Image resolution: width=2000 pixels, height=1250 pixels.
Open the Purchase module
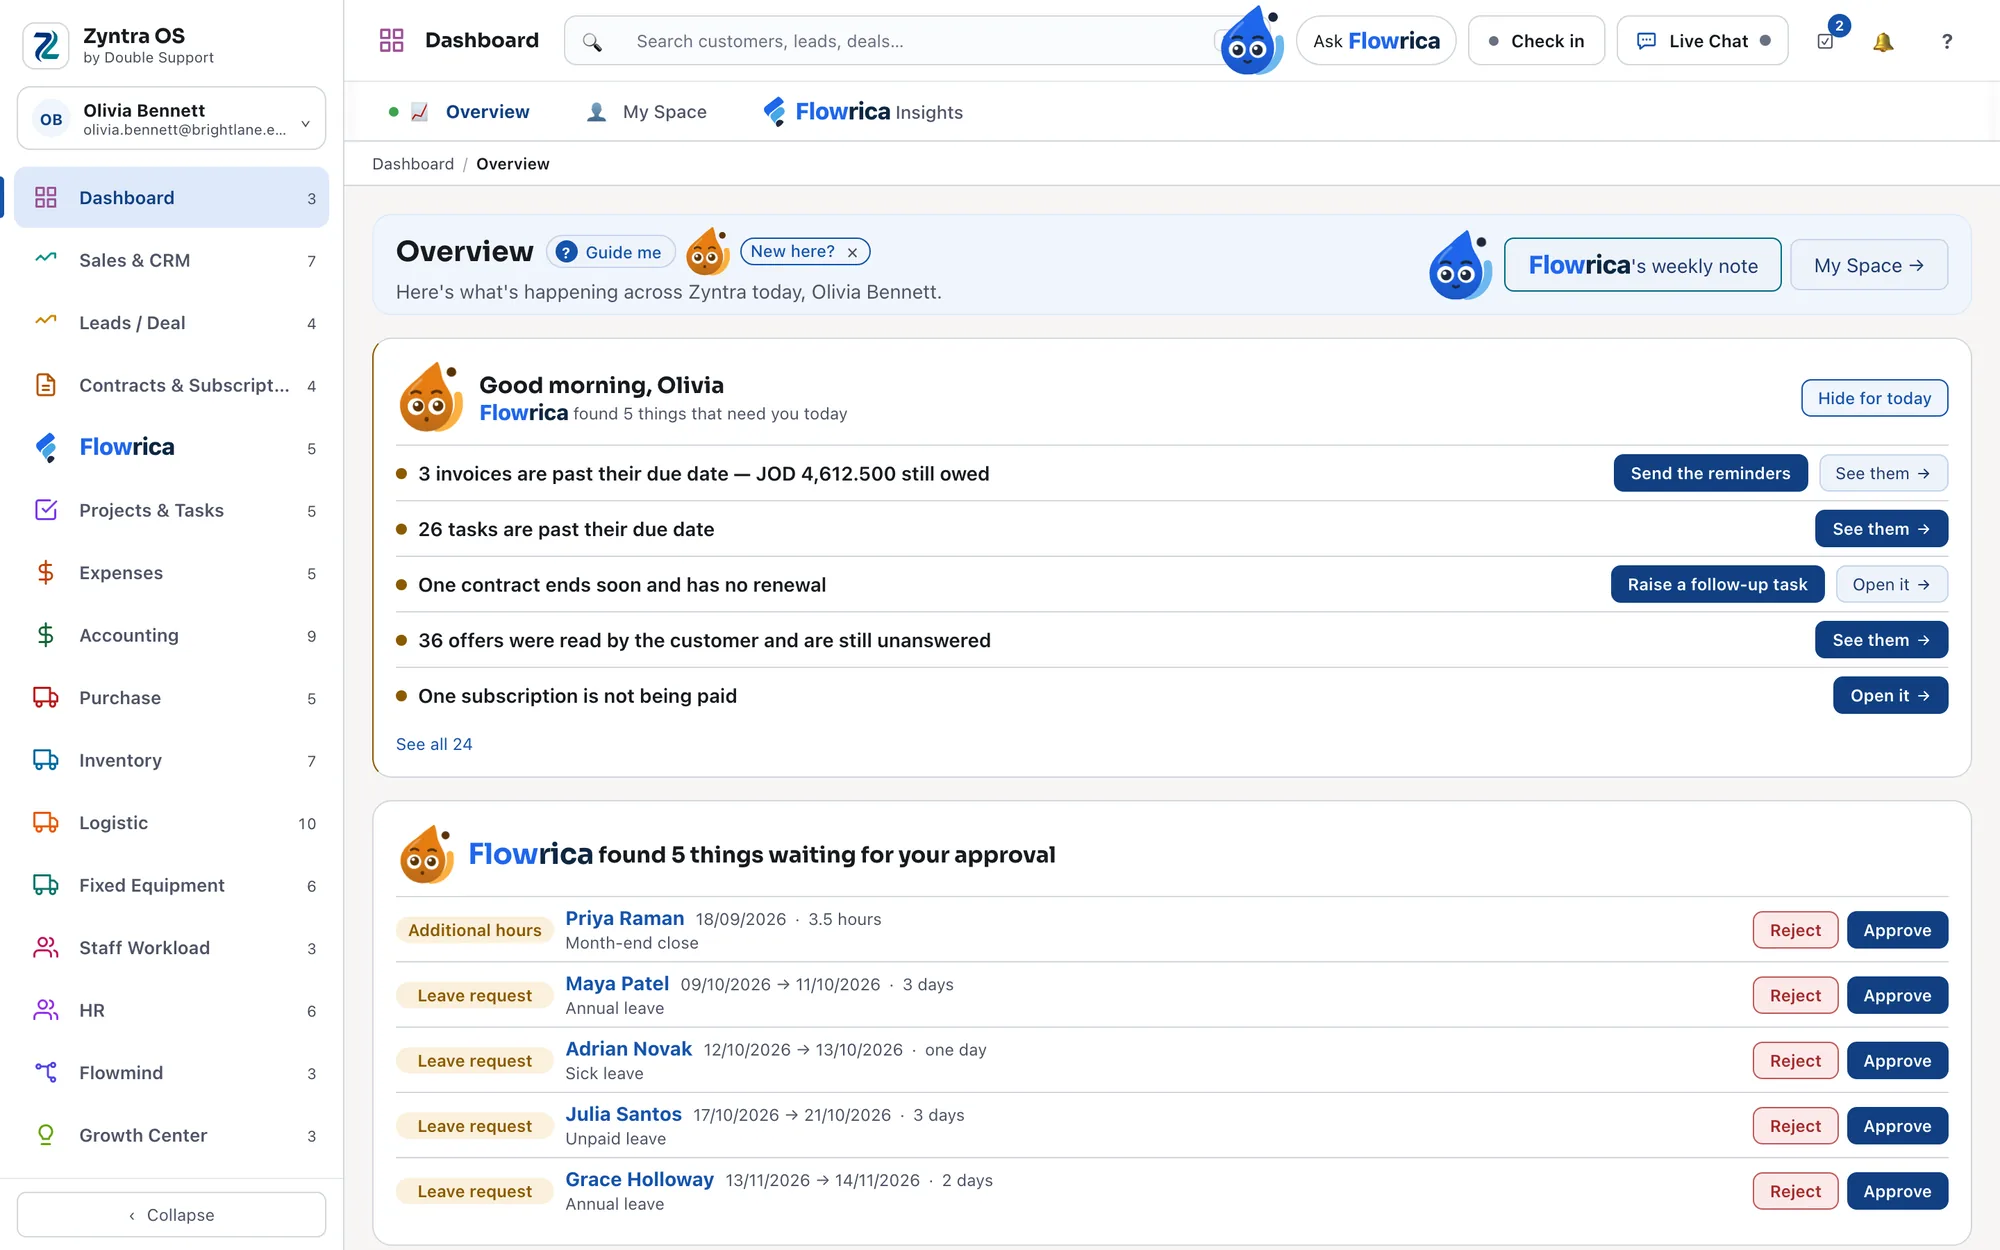[172, 698]
